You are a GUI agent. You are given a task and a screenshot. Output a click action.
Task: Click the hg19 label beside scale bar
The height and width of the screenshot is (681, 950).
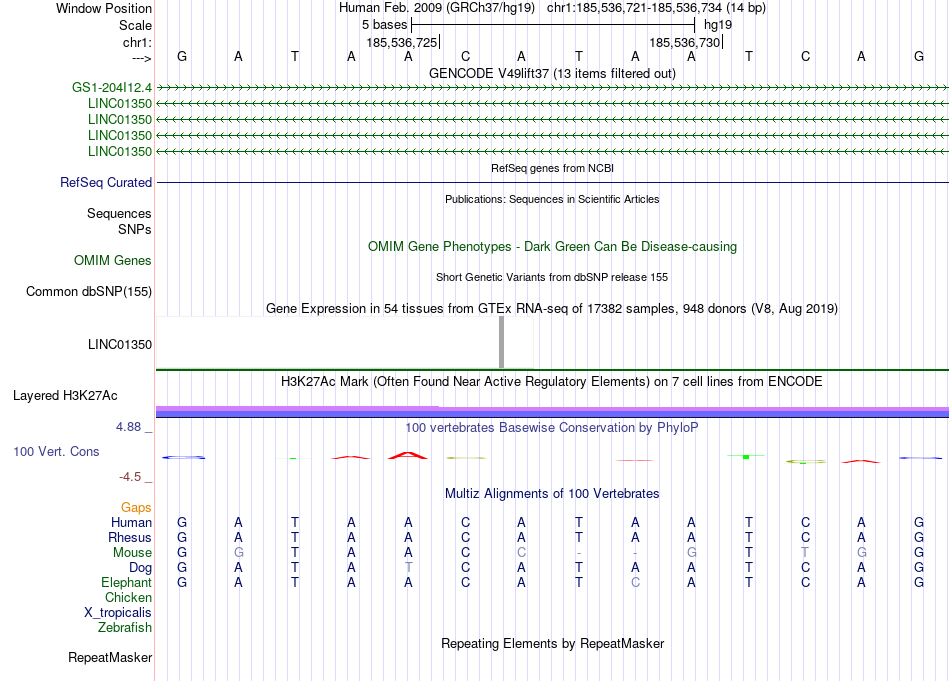click(x=718, y=25)
